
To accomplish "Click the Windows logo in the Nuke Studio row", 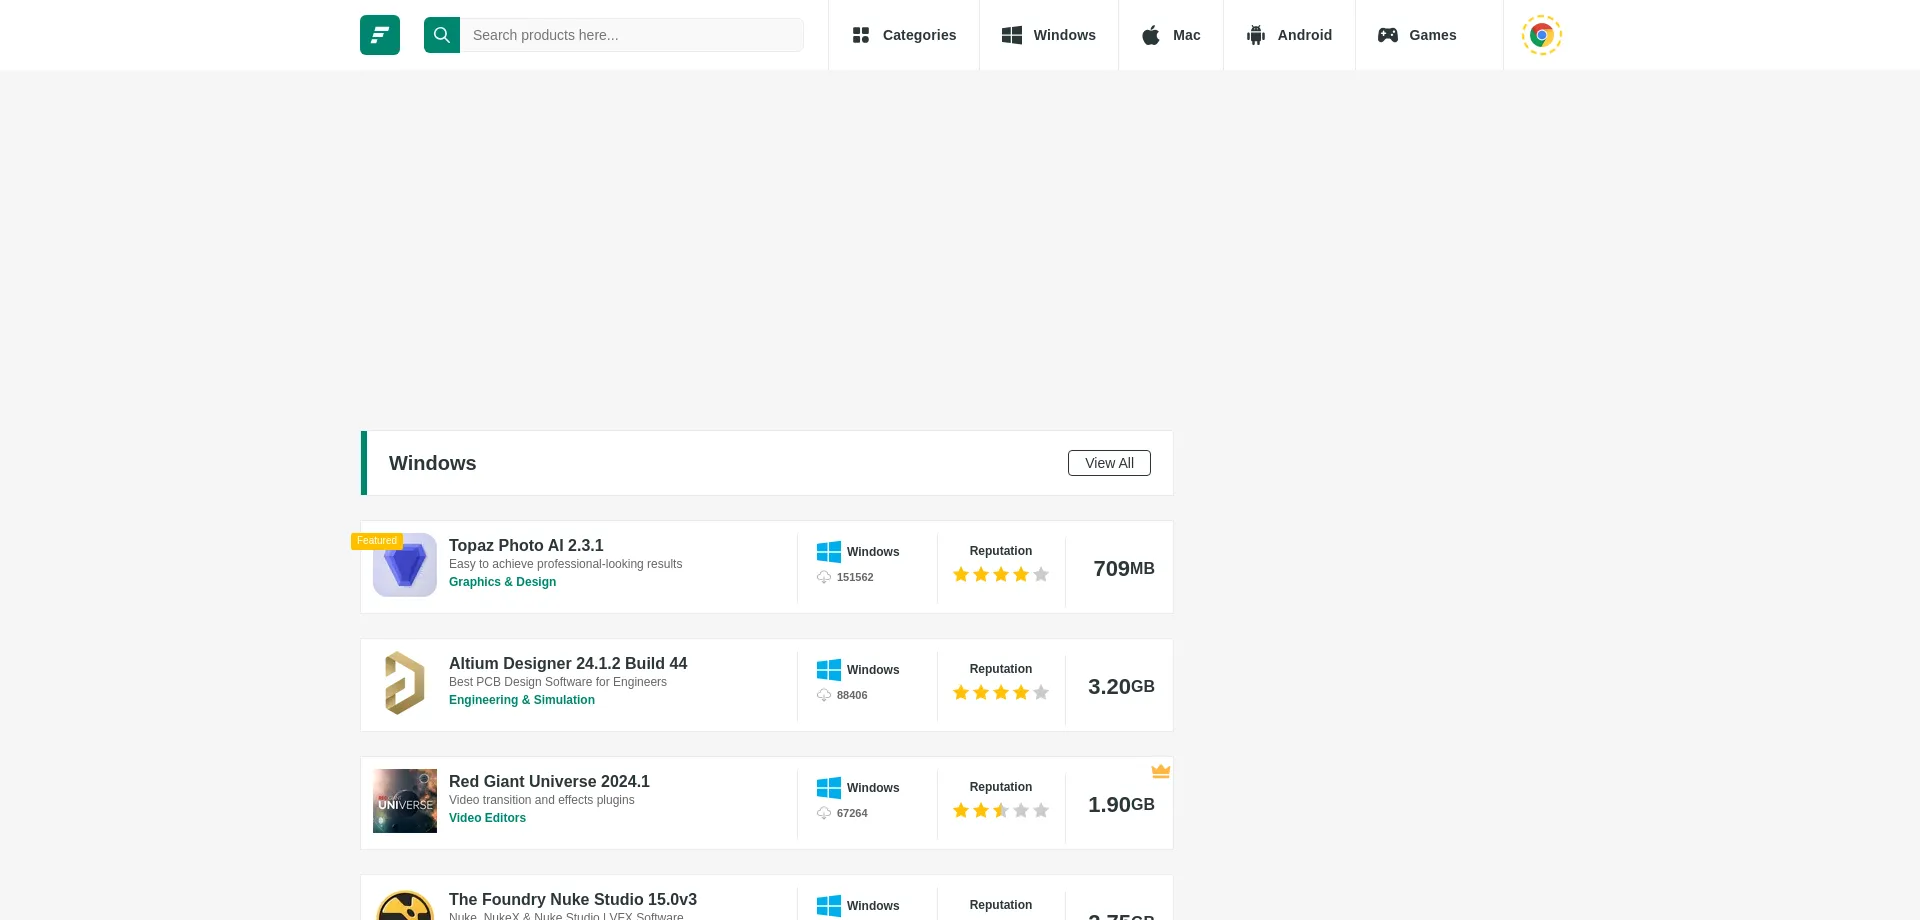I will pos(829,906).
